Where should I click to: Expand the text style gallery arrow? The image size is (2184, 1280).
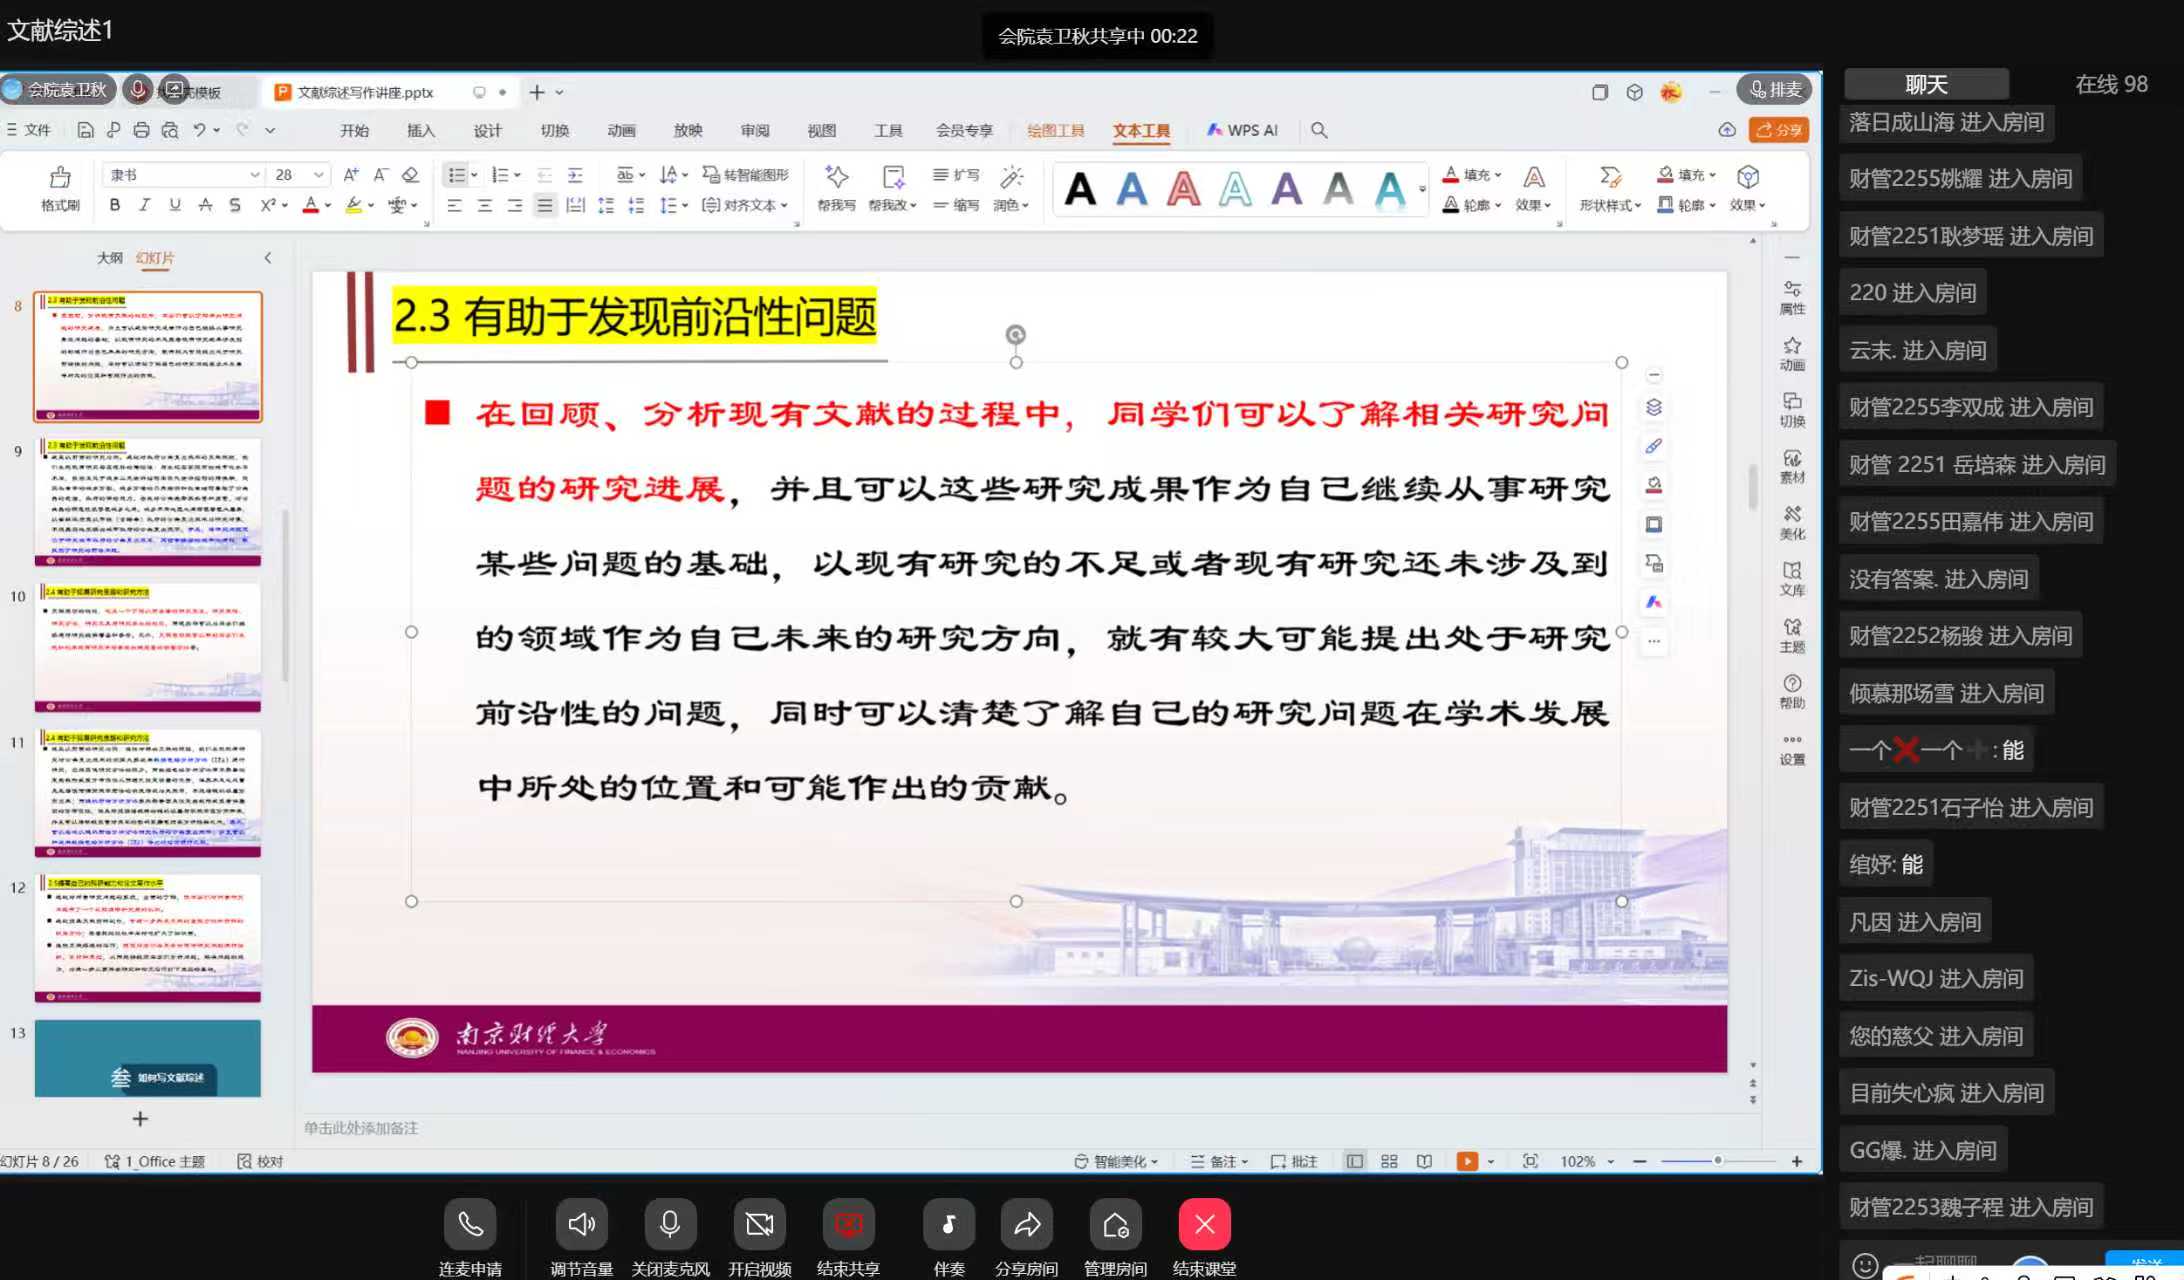click(x=1422, y=189)
